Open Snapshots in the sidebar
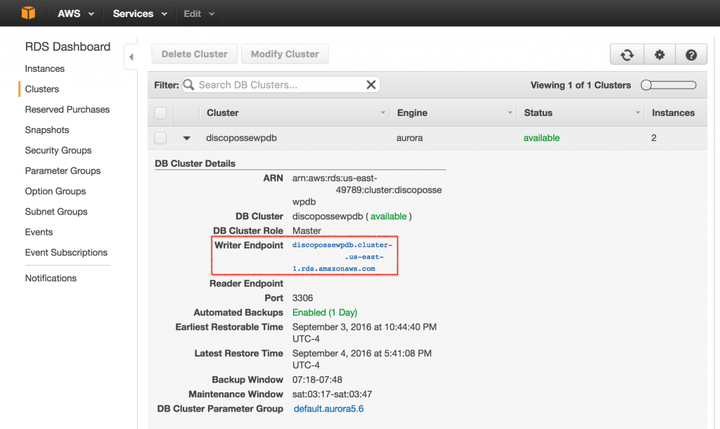This screenshot has width=720, height=429. pyautogui.click(x=47, y=130)
